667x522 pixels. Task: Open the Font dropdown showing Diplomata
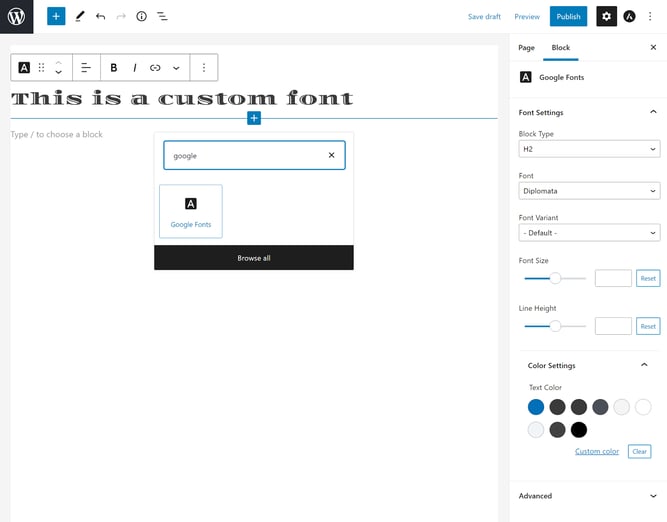tap(589, 191)
